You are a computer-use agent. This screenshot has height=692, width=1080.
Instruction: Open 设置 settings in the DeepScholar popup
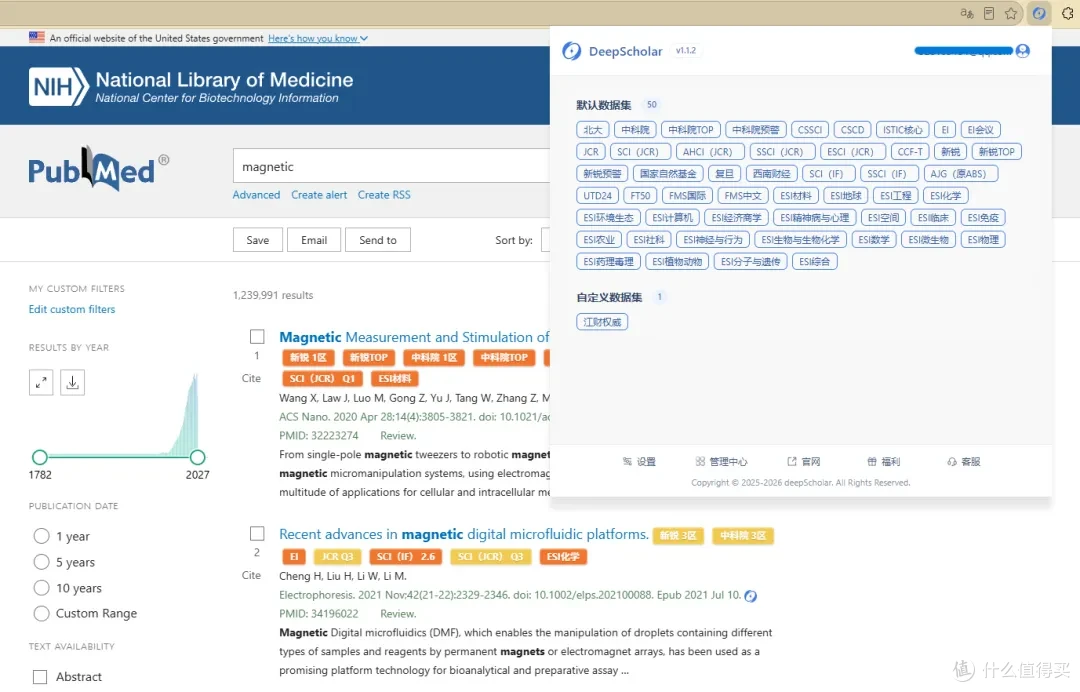(x=639, y=461)
